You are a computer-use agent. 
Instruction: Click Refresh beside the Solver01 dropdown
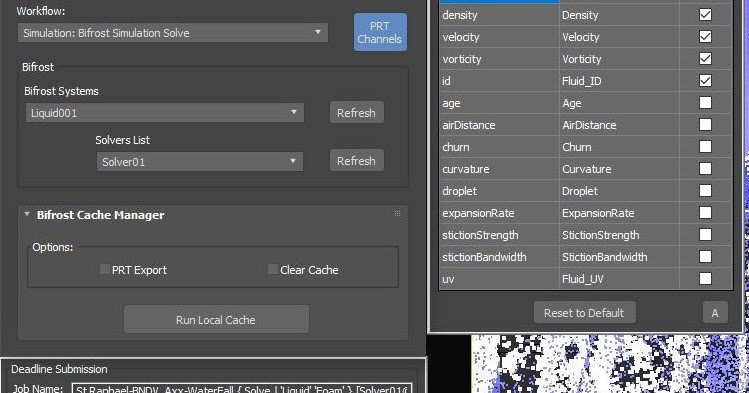pyautogui.click(x=356, y=160)
